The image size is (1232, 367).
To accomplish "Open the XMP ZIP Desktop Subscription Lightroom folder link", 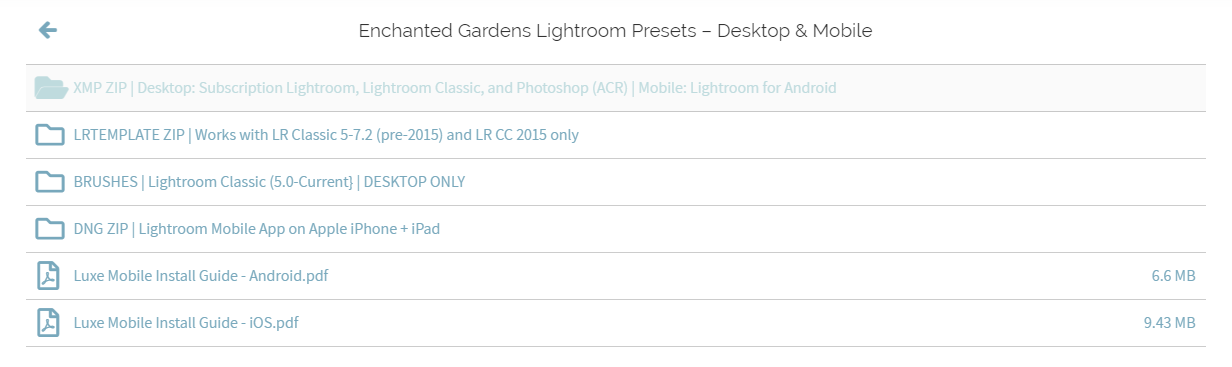I will [x=455, y=88].
